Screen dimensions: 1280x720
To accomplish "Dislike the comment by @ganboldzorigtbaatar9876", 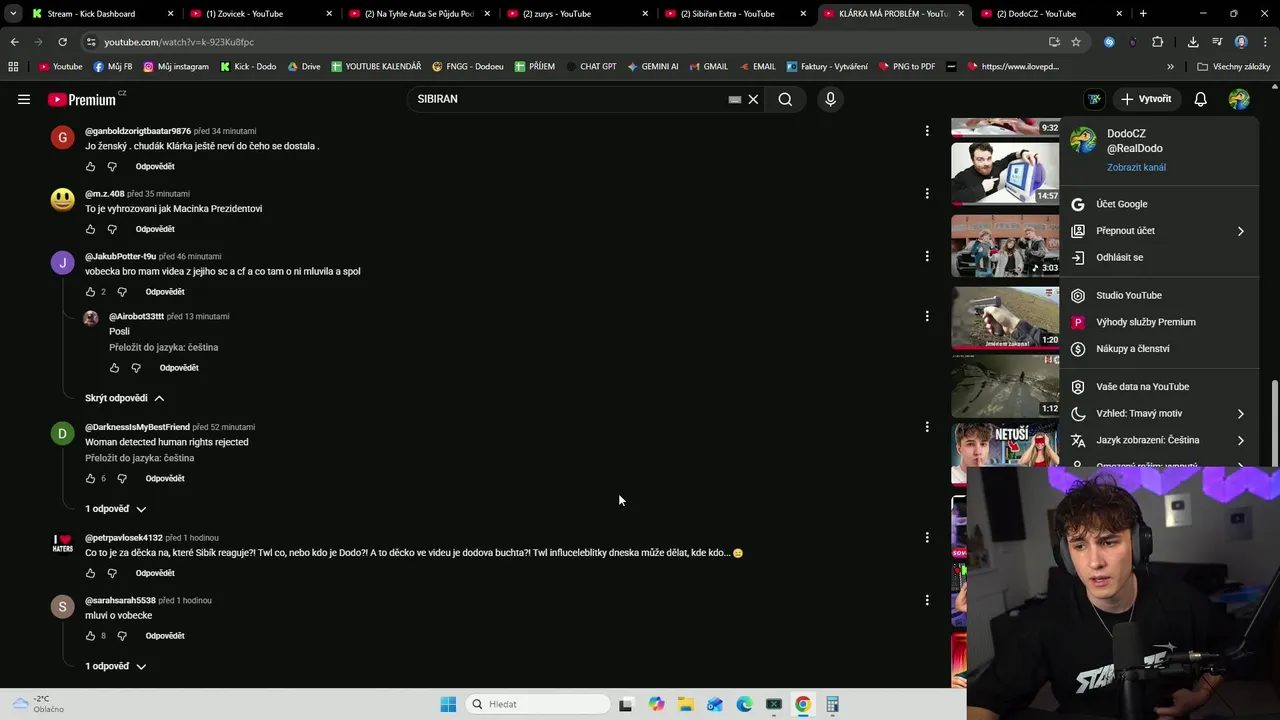I will click(x=112, y=166).
